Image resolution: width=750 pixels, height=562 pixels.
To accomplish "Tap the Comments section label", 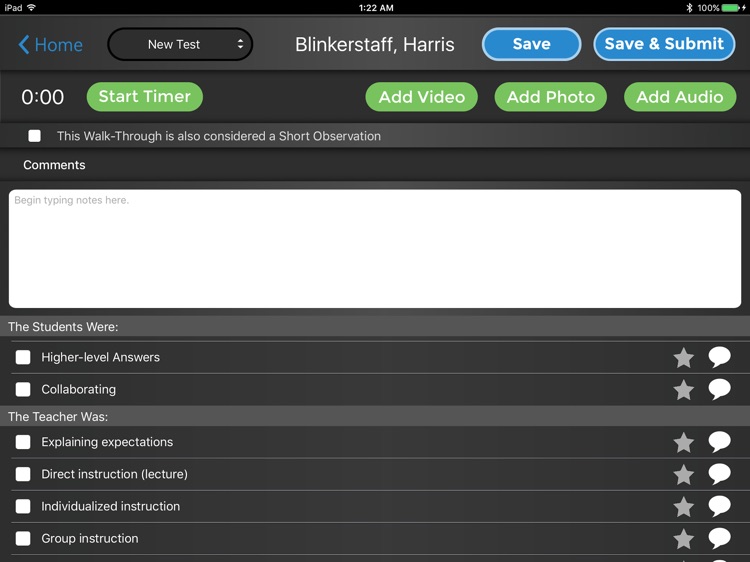I will point(54,165).
